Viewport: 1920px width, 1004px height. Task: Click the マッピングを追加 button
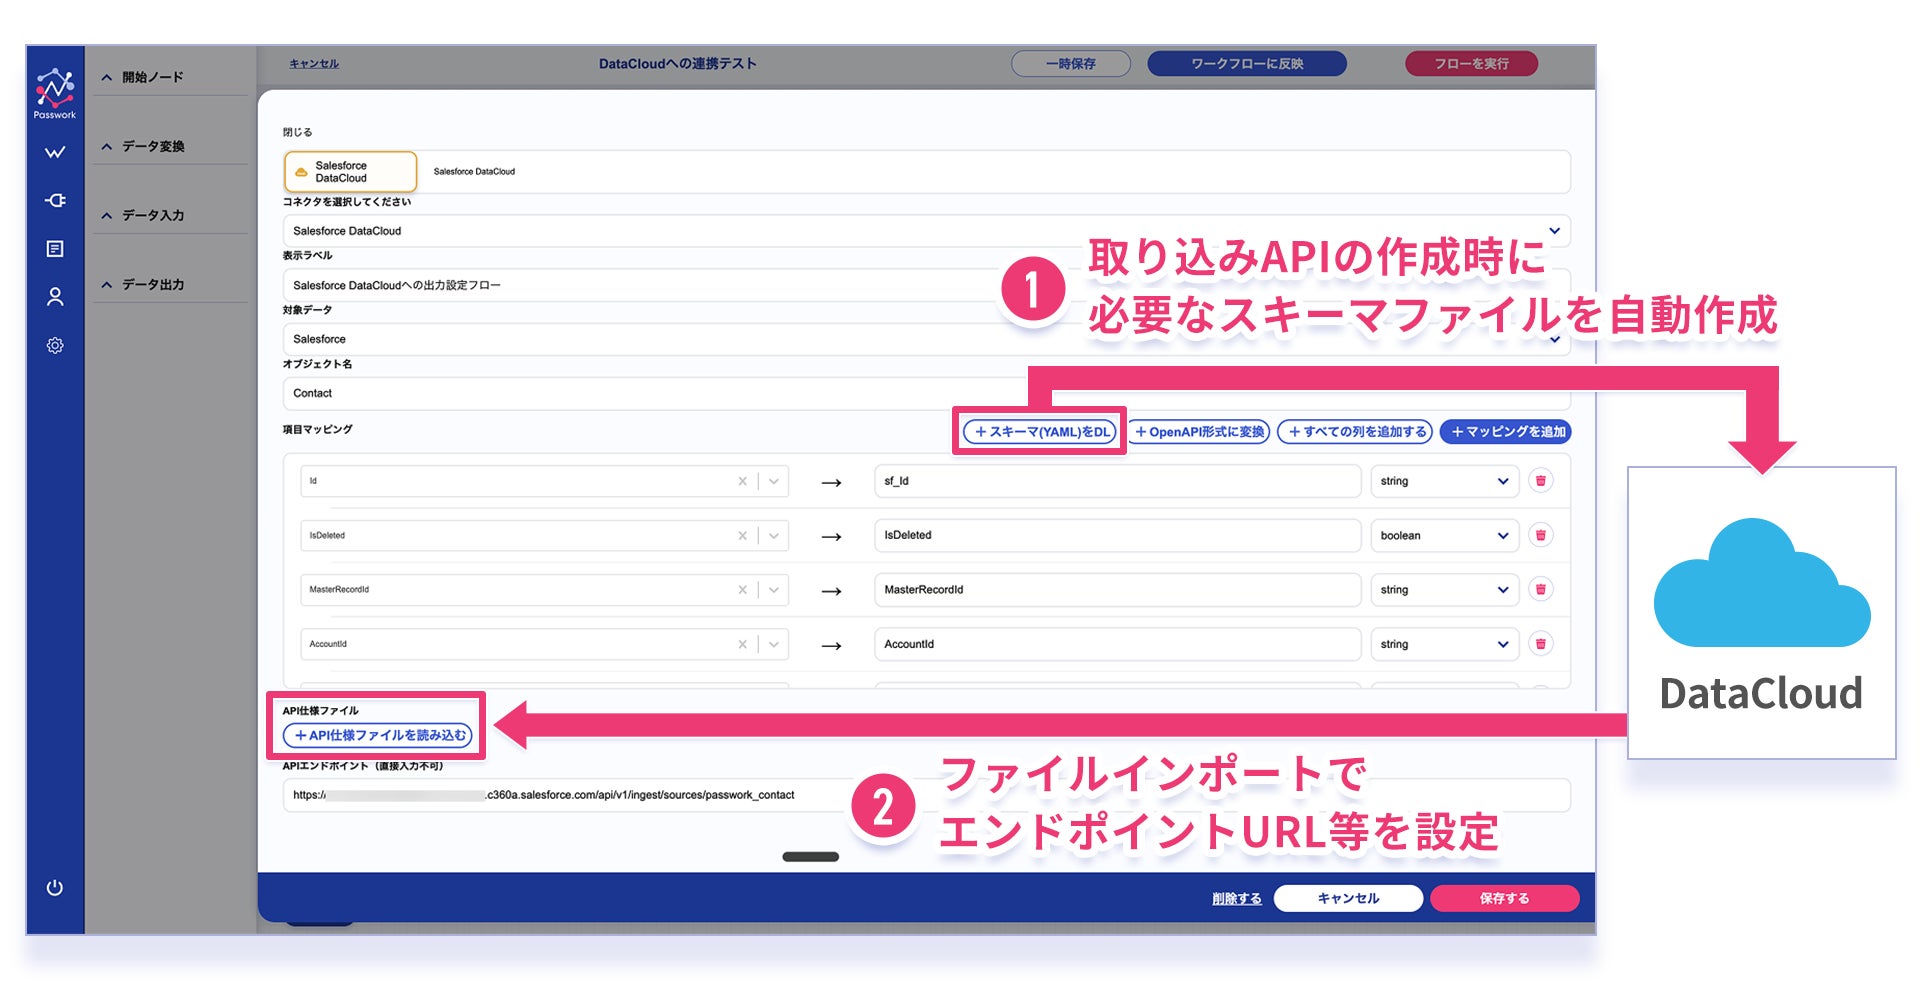coord(1506,432)
